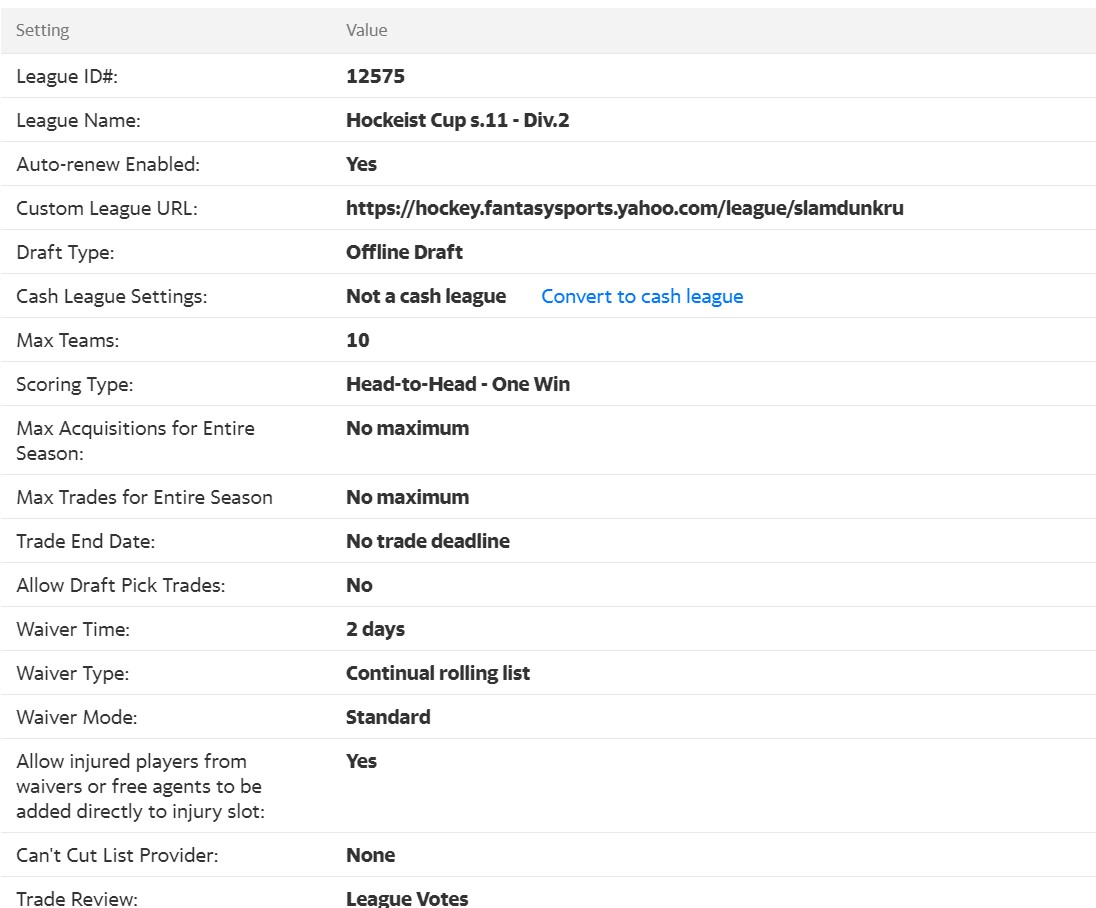This screenshot has width=1096, height=908.
Task: Click the Allow Draft Pick Trades label
Action: point(120,585)
